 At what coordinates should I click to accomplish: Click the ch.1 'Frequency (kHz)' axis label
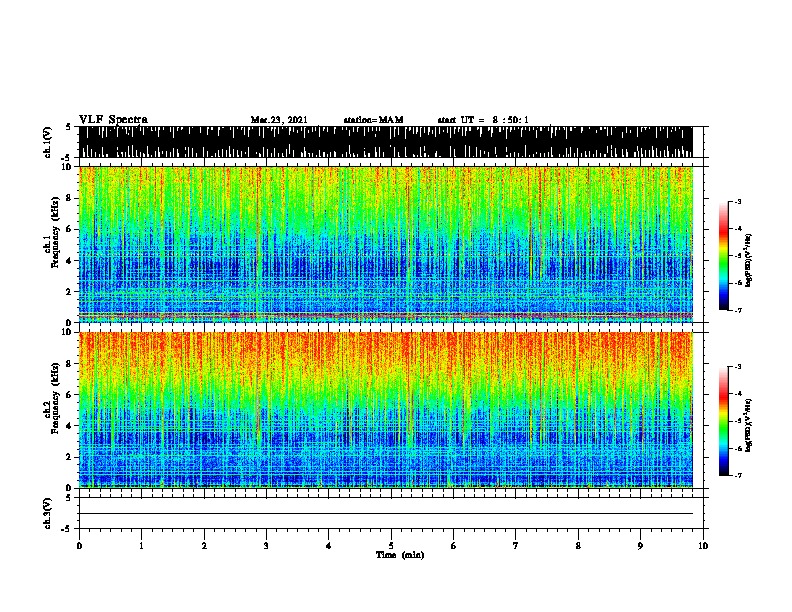(55, 232)
